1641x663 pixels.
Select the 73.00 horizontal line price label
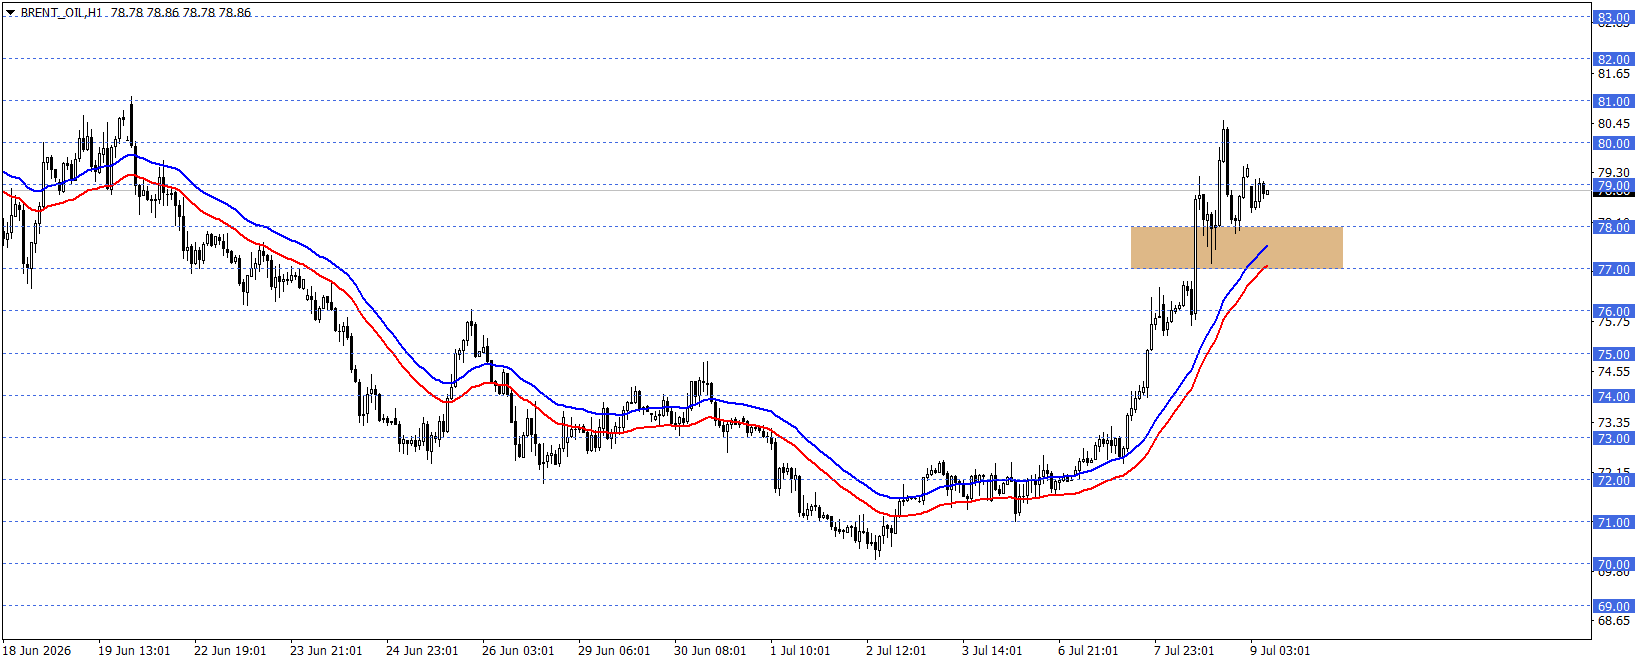point(1612,438)
